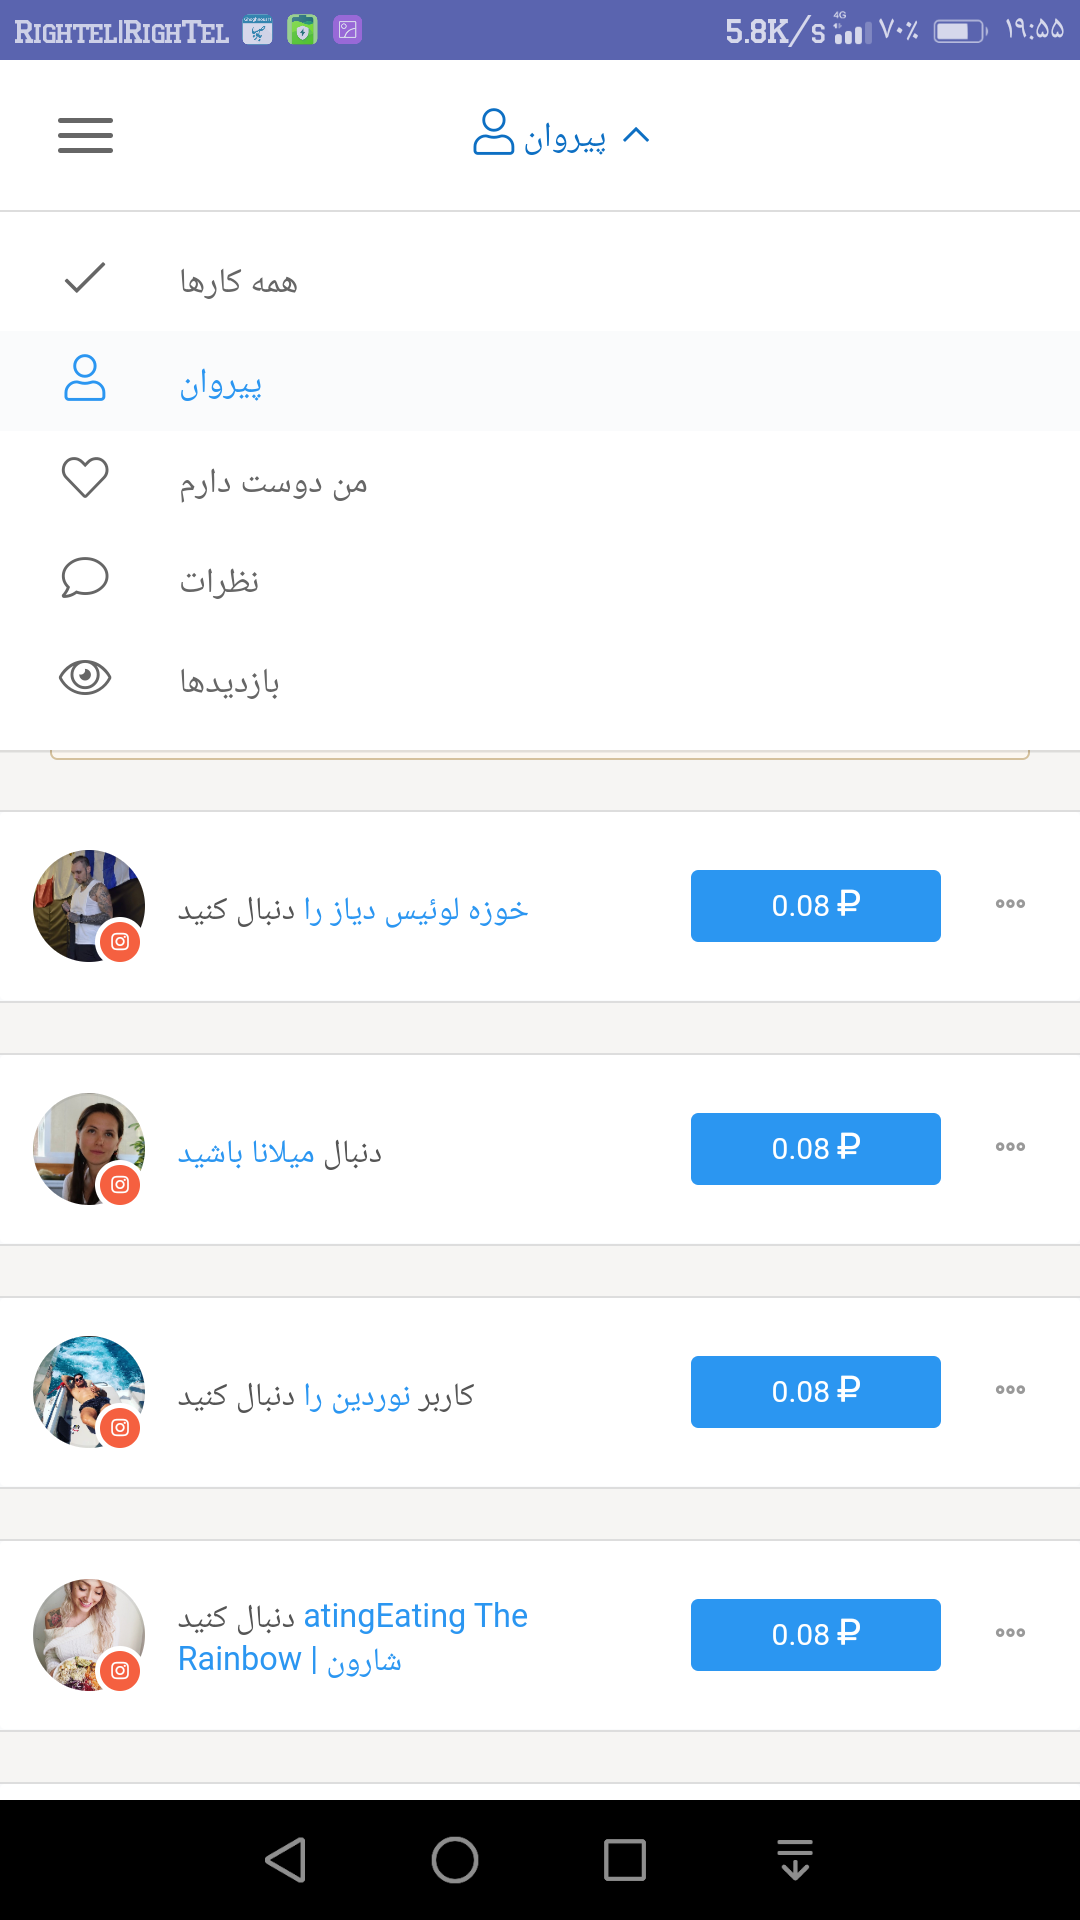Viewport: 1080px width, 1920px height.
Task: Click the person icon in the header
Action: pyautogui.click(x=491, y=134)
